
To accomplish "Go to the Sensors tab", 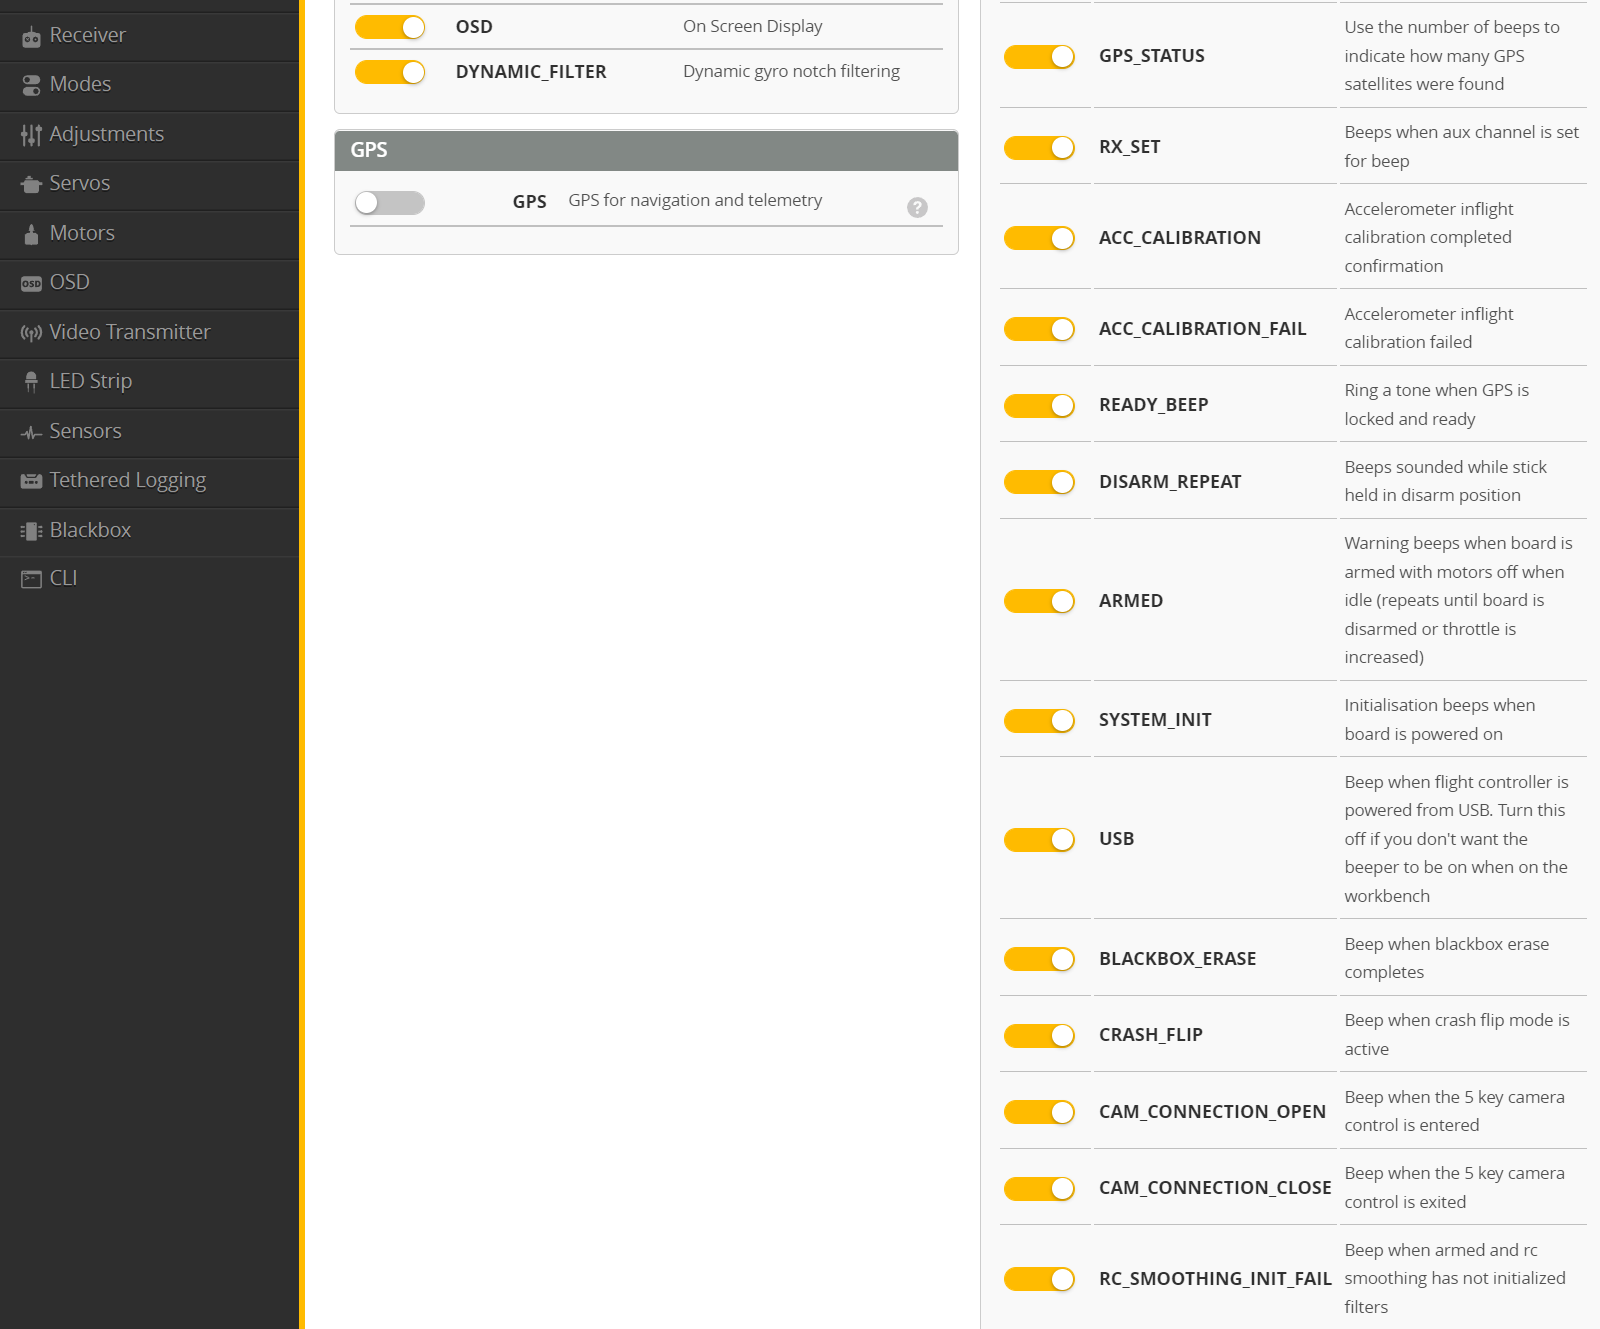I will [85, 431].
